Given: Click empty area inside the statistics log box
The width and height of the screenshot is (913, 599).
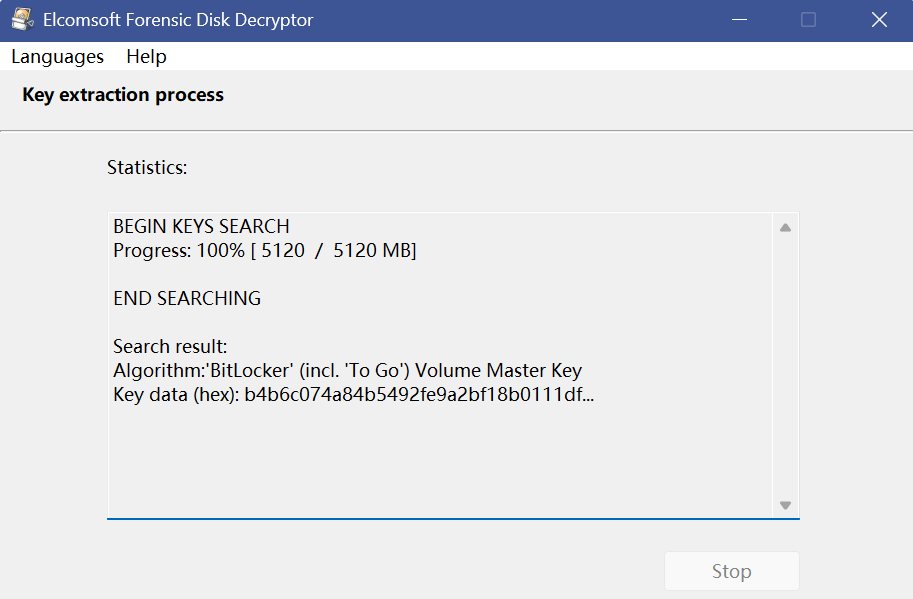Looking at the screenshot, I should pyautogui.click(x=440, y=460).
